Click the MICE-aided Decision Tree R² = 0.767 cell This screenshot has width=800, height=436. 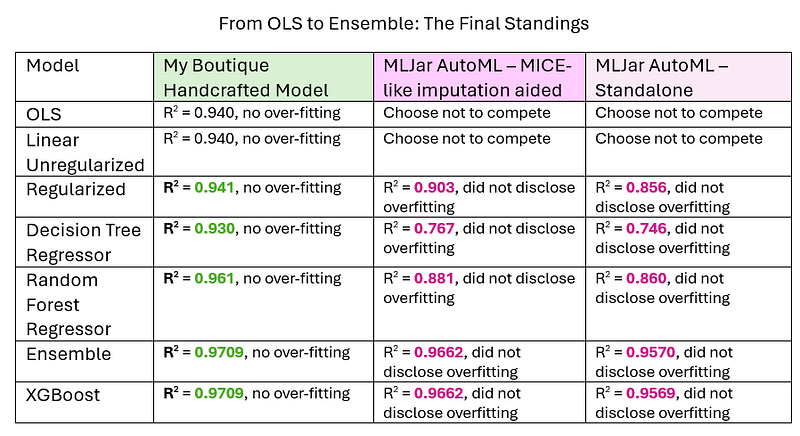(478, 238)
